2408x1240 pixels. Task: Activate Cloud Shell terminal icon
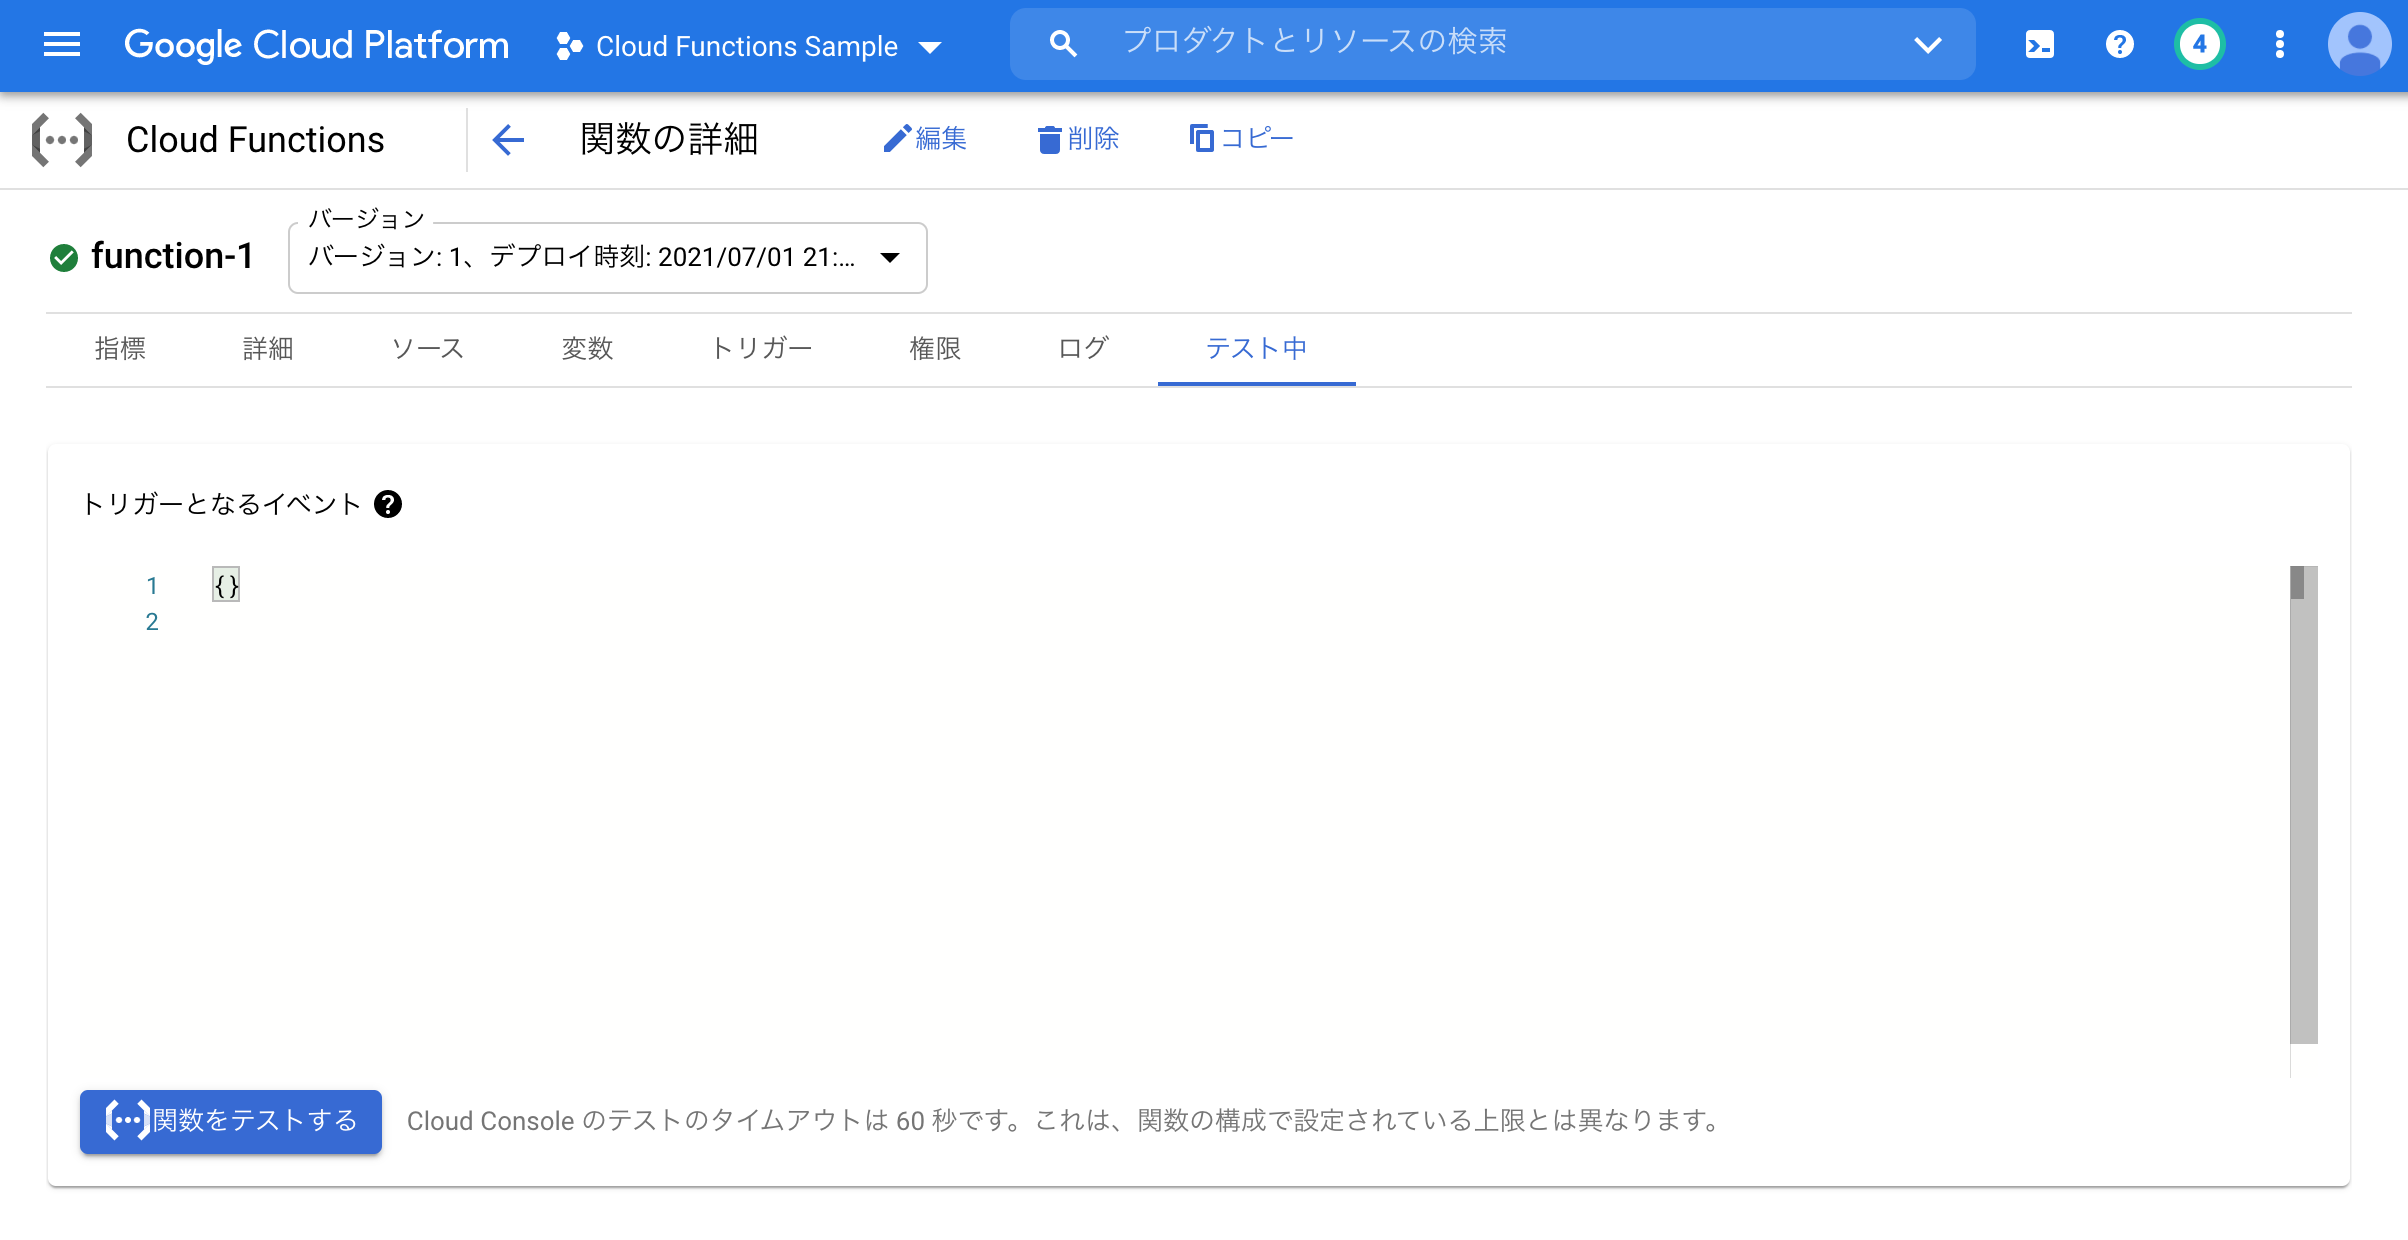point(2039,44)
